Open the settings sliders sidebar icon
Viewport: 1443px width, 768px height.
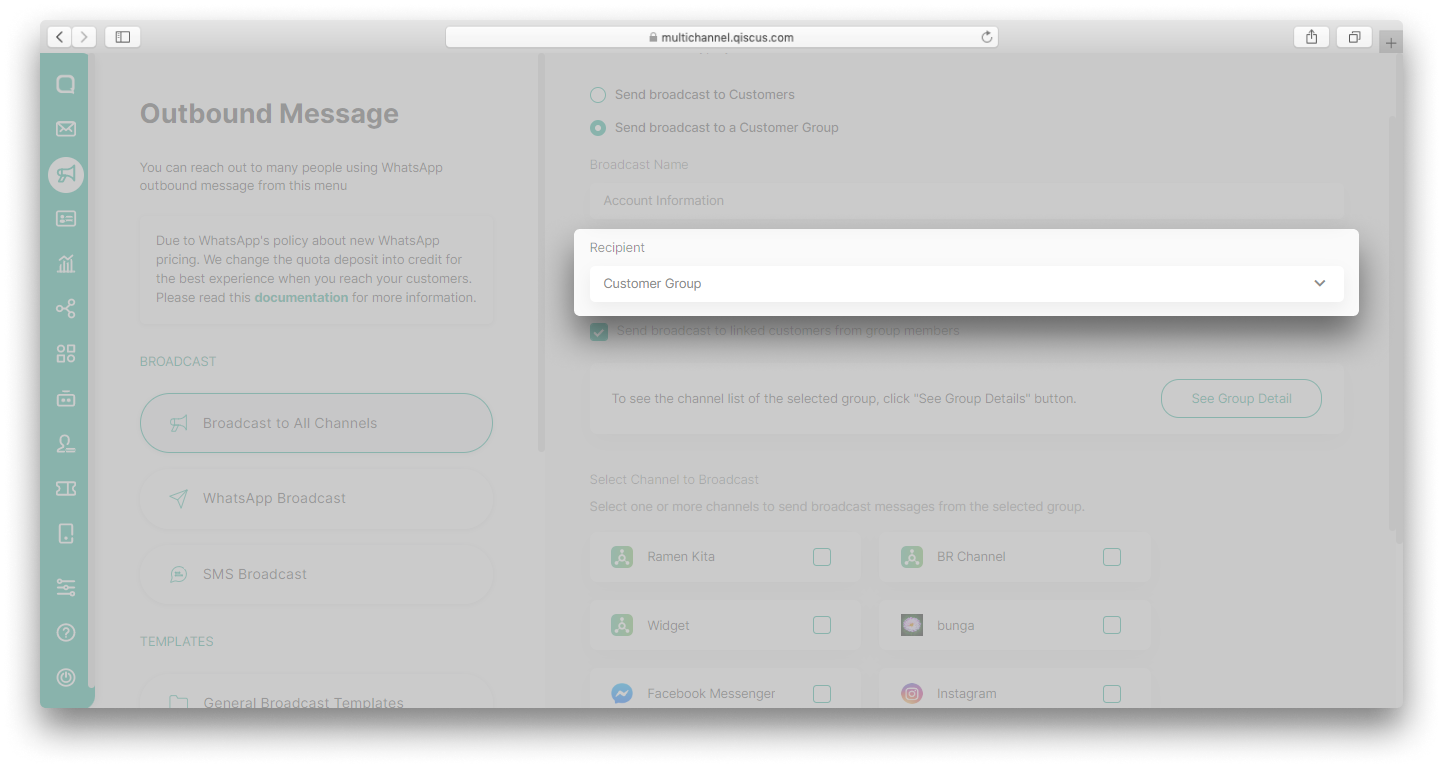pos(66,588)
